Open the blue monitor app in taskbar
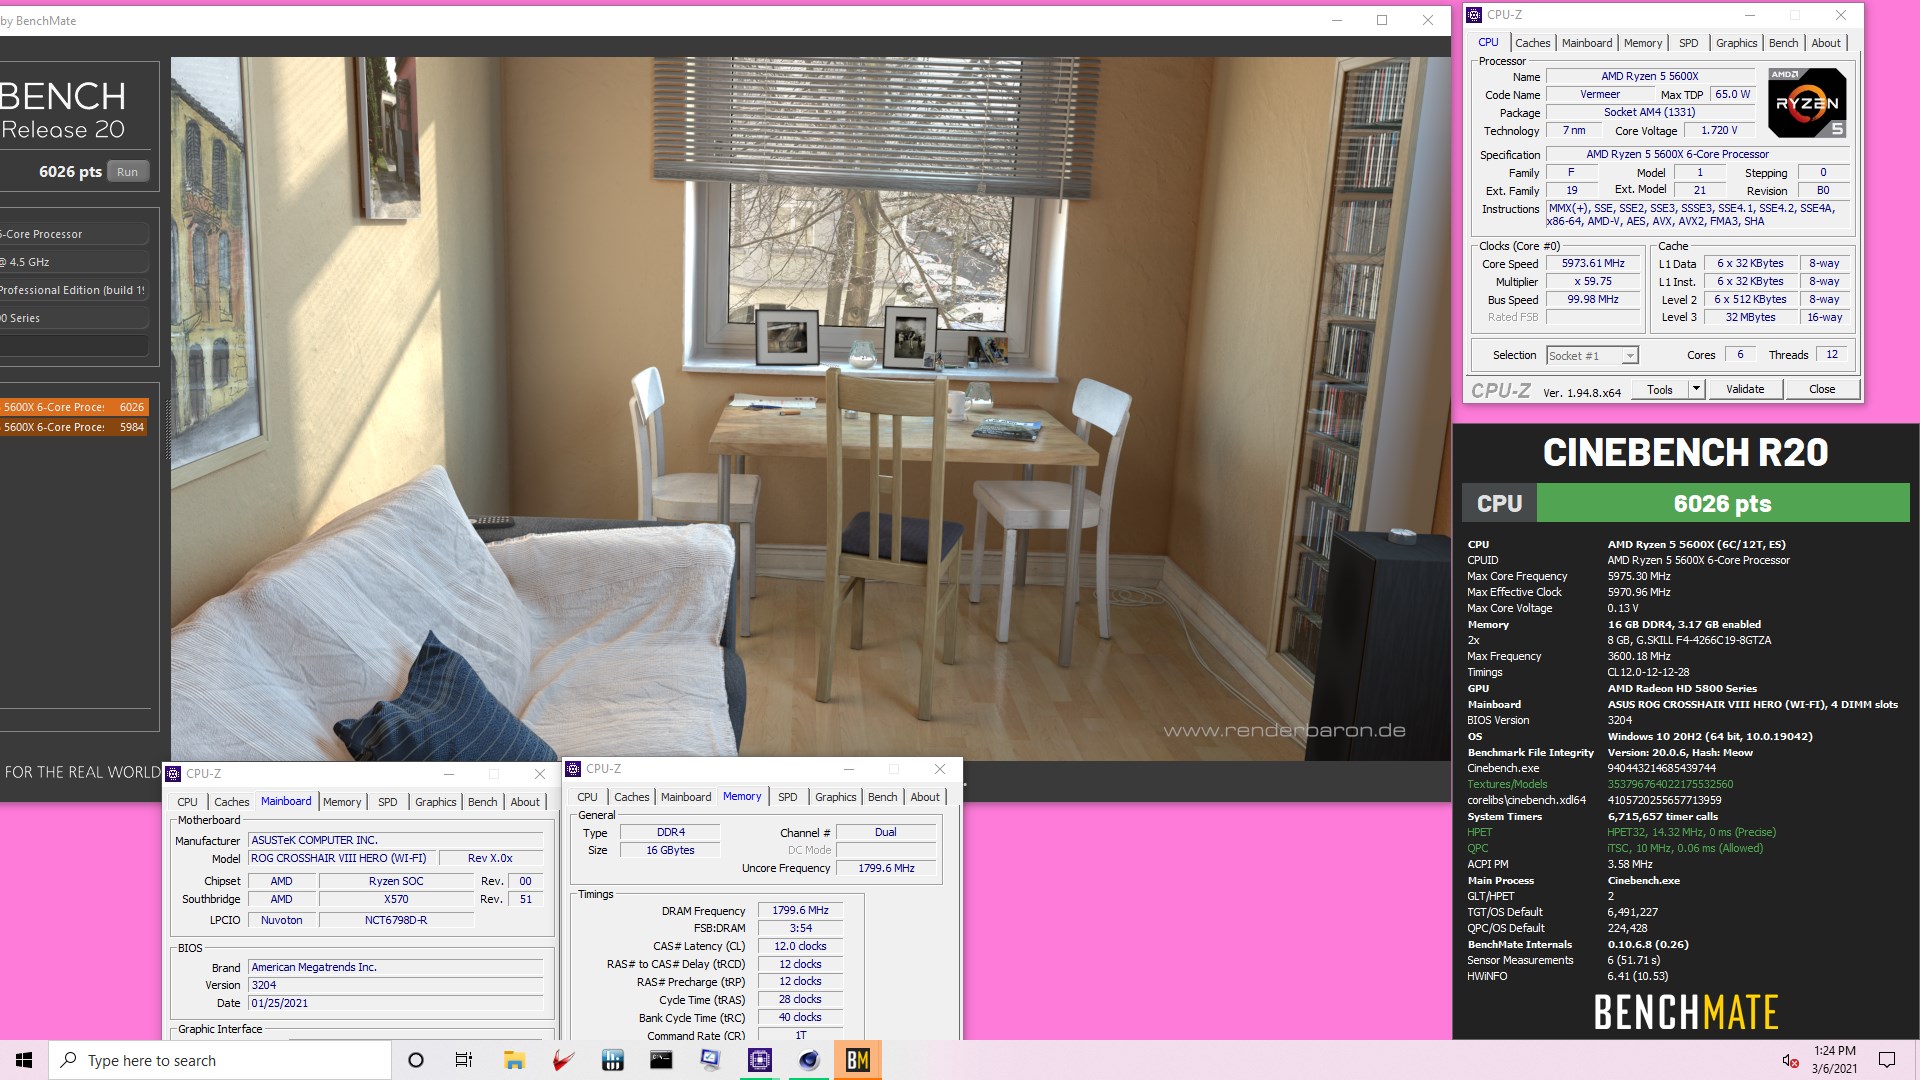Image resolution: width=1920 pixels, height=1080 pixels. [x=710, y=1060]
